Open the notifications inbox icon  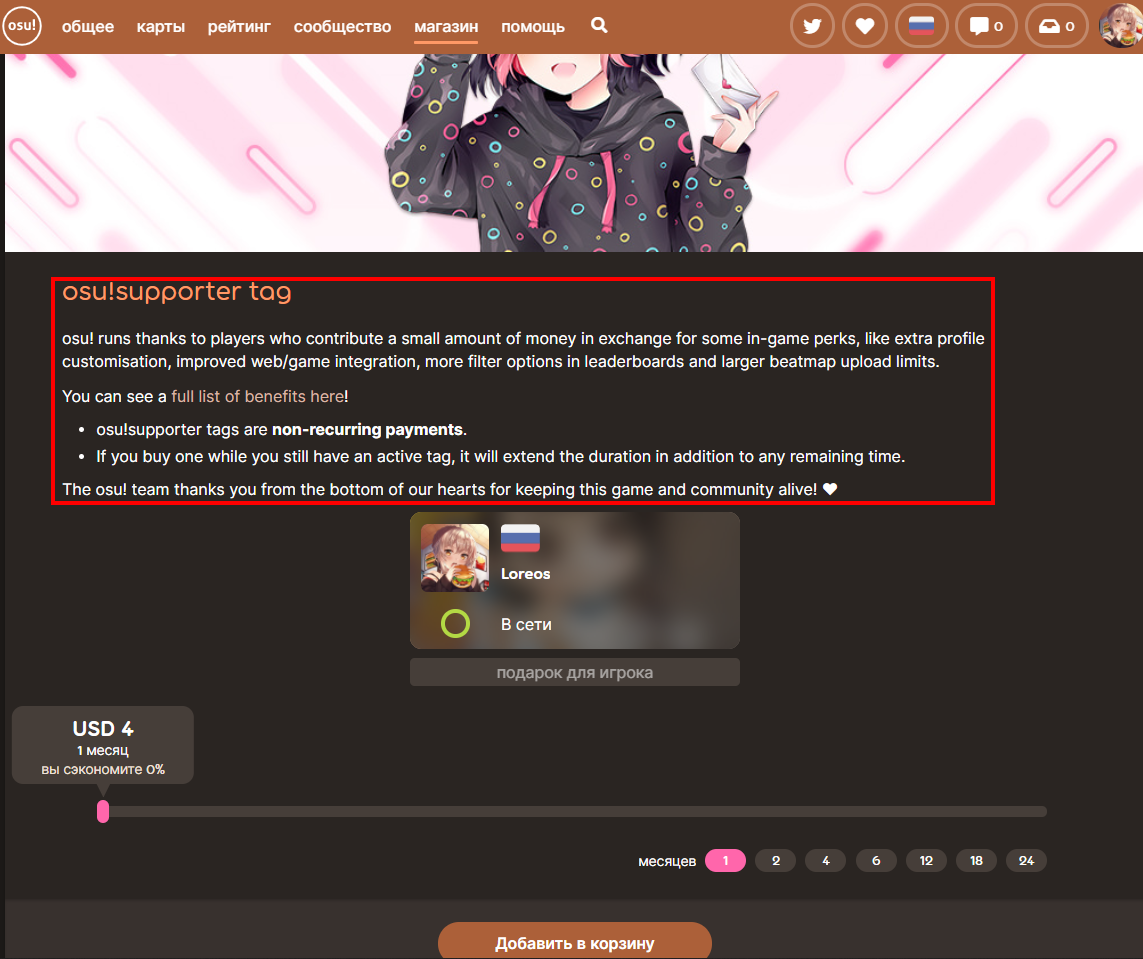point(1056,26)
